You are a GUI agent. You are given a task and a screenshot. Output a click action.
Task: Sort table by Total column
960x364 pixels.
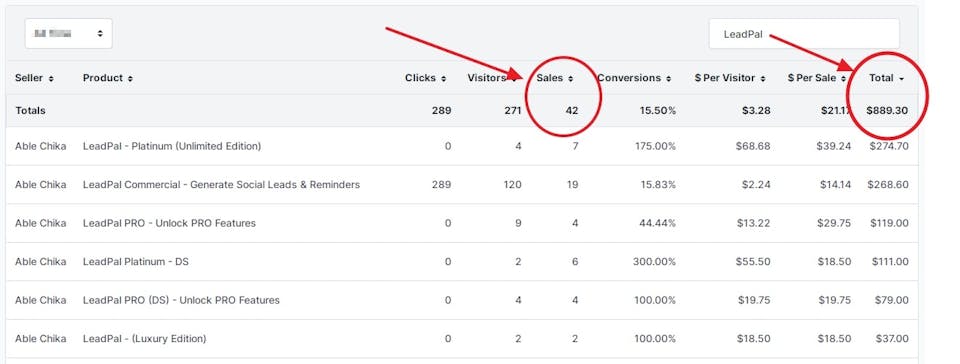pos(887,78)
